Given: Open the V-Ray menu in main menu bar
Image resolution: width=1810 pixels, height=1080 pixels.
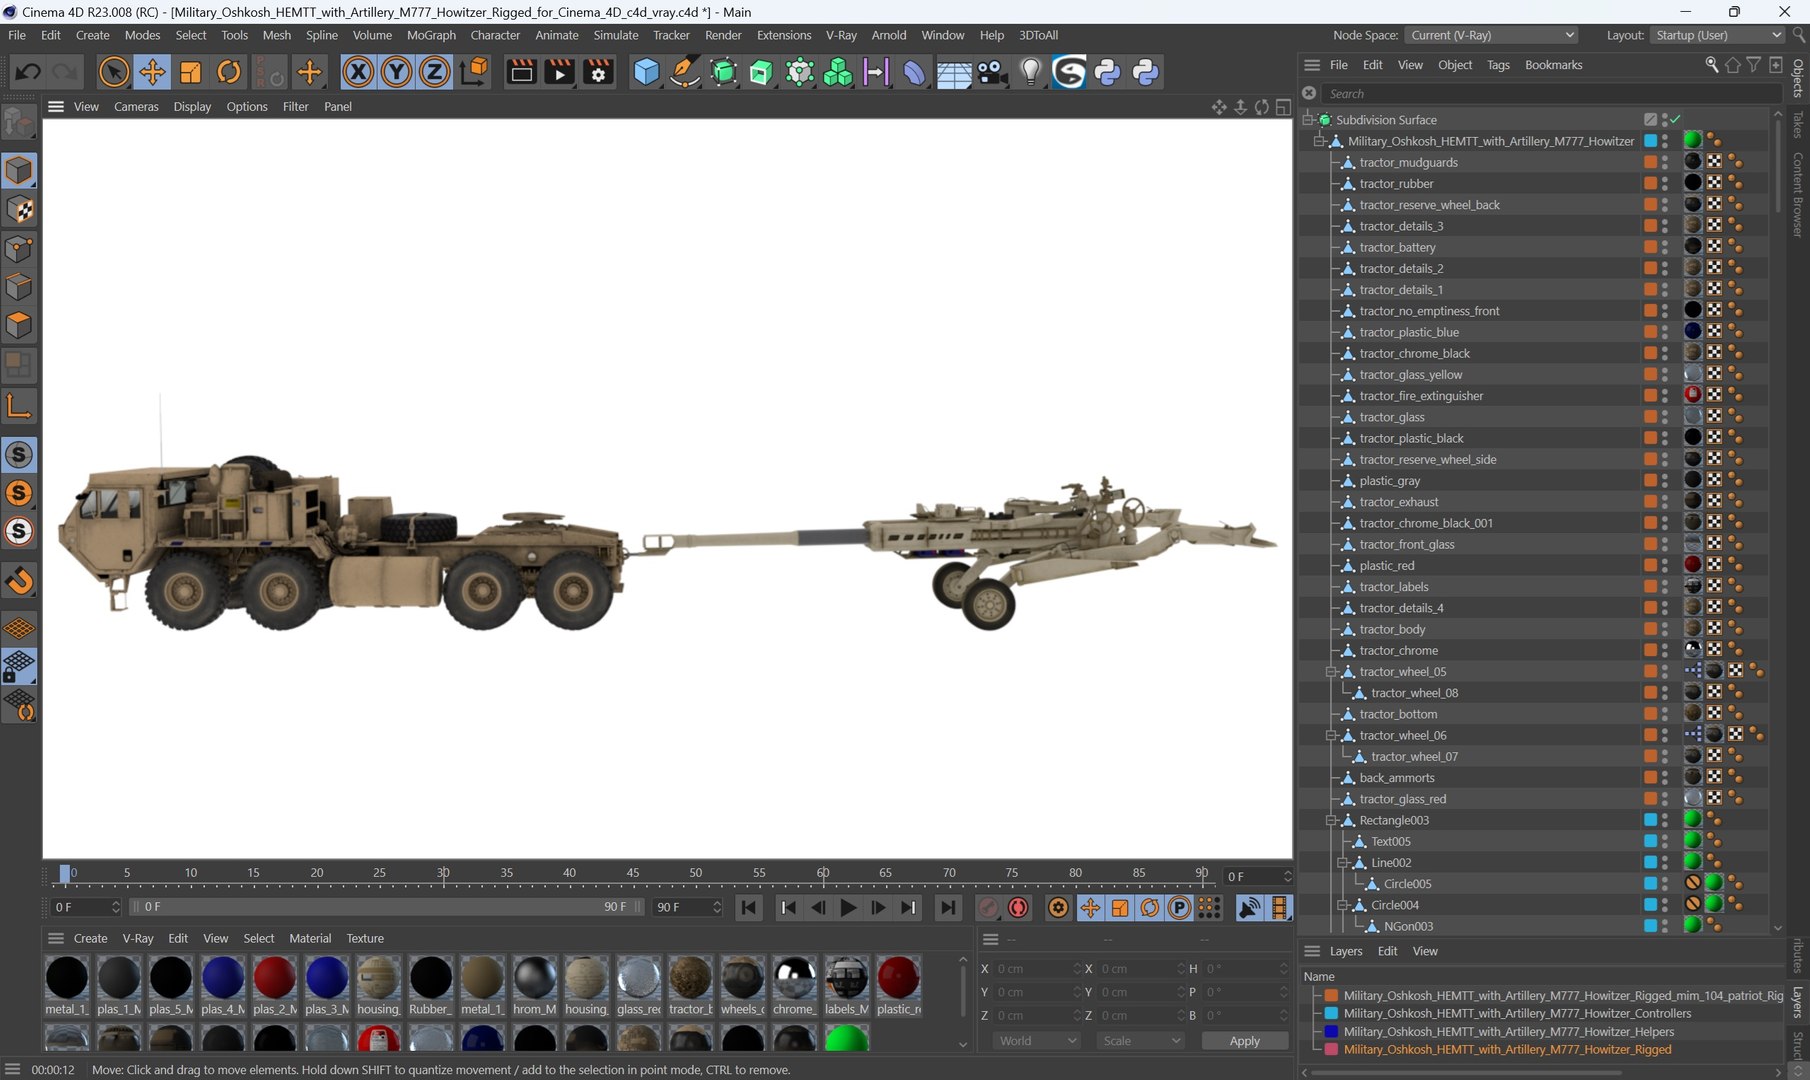Looking at the screenshot, I should [841, 35].
